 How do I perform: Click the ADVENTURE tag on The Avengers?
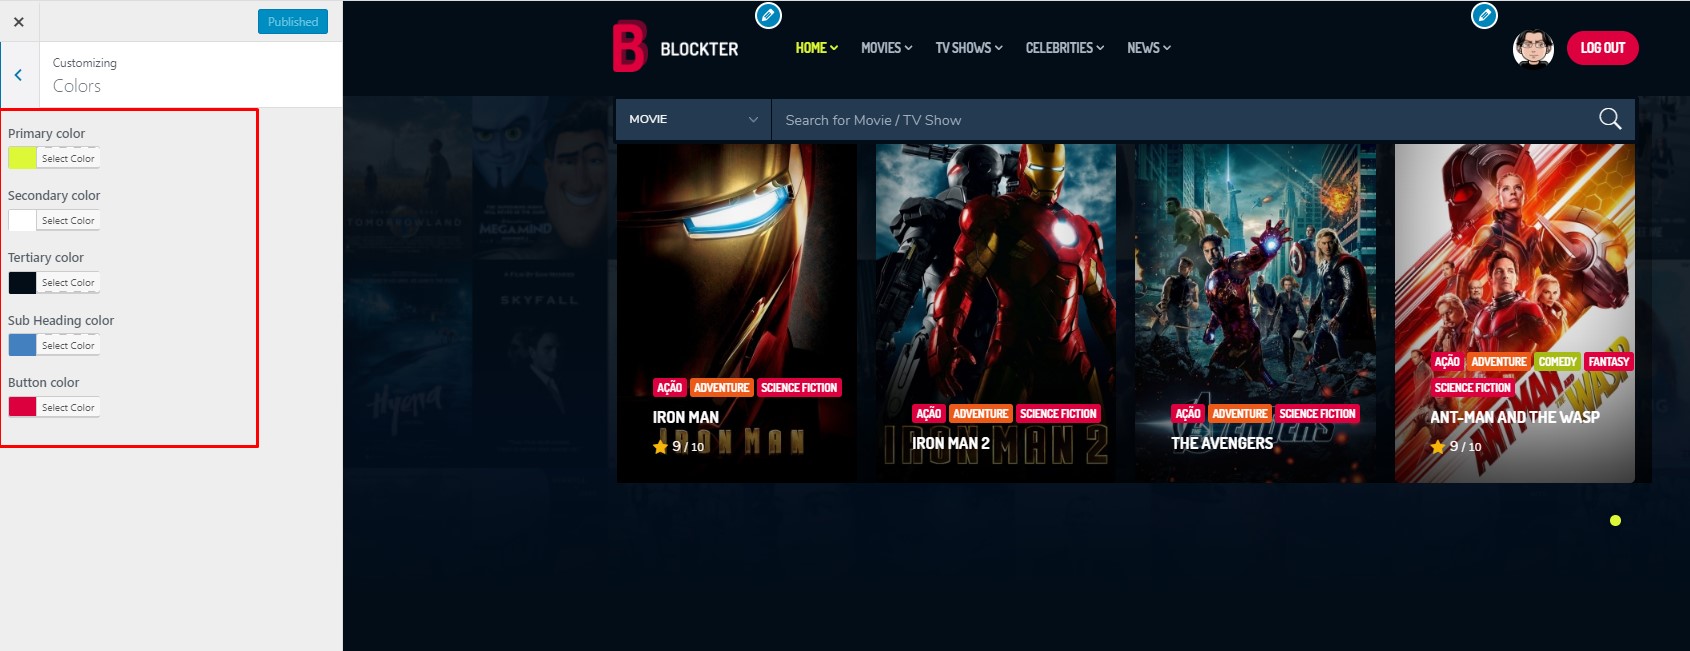tap(1240, 414)
